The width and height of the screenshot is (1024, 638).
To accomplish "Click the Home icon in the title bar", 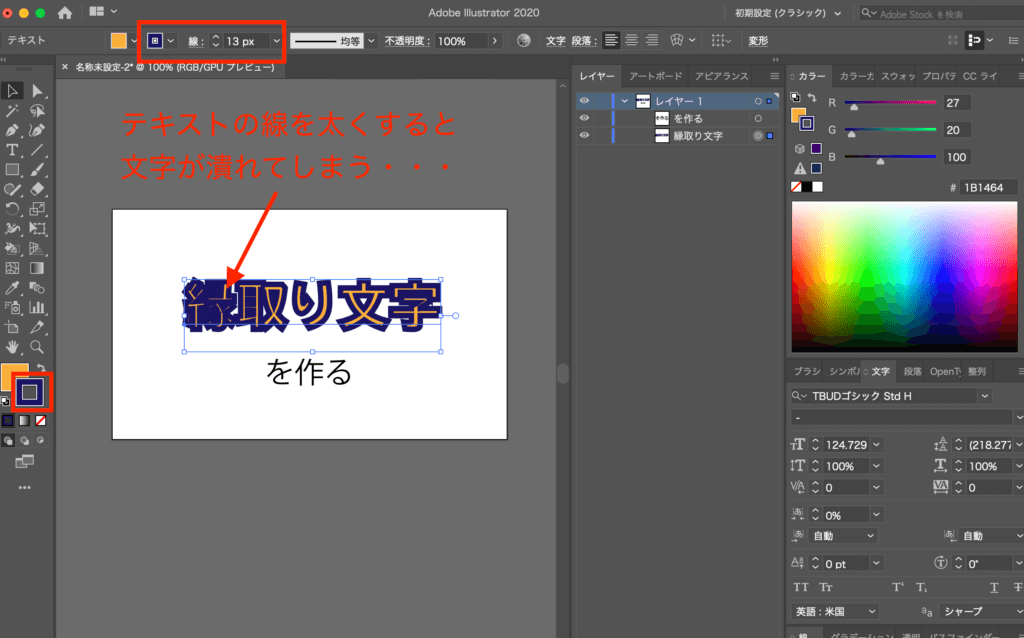I will (x=65, y=13).
